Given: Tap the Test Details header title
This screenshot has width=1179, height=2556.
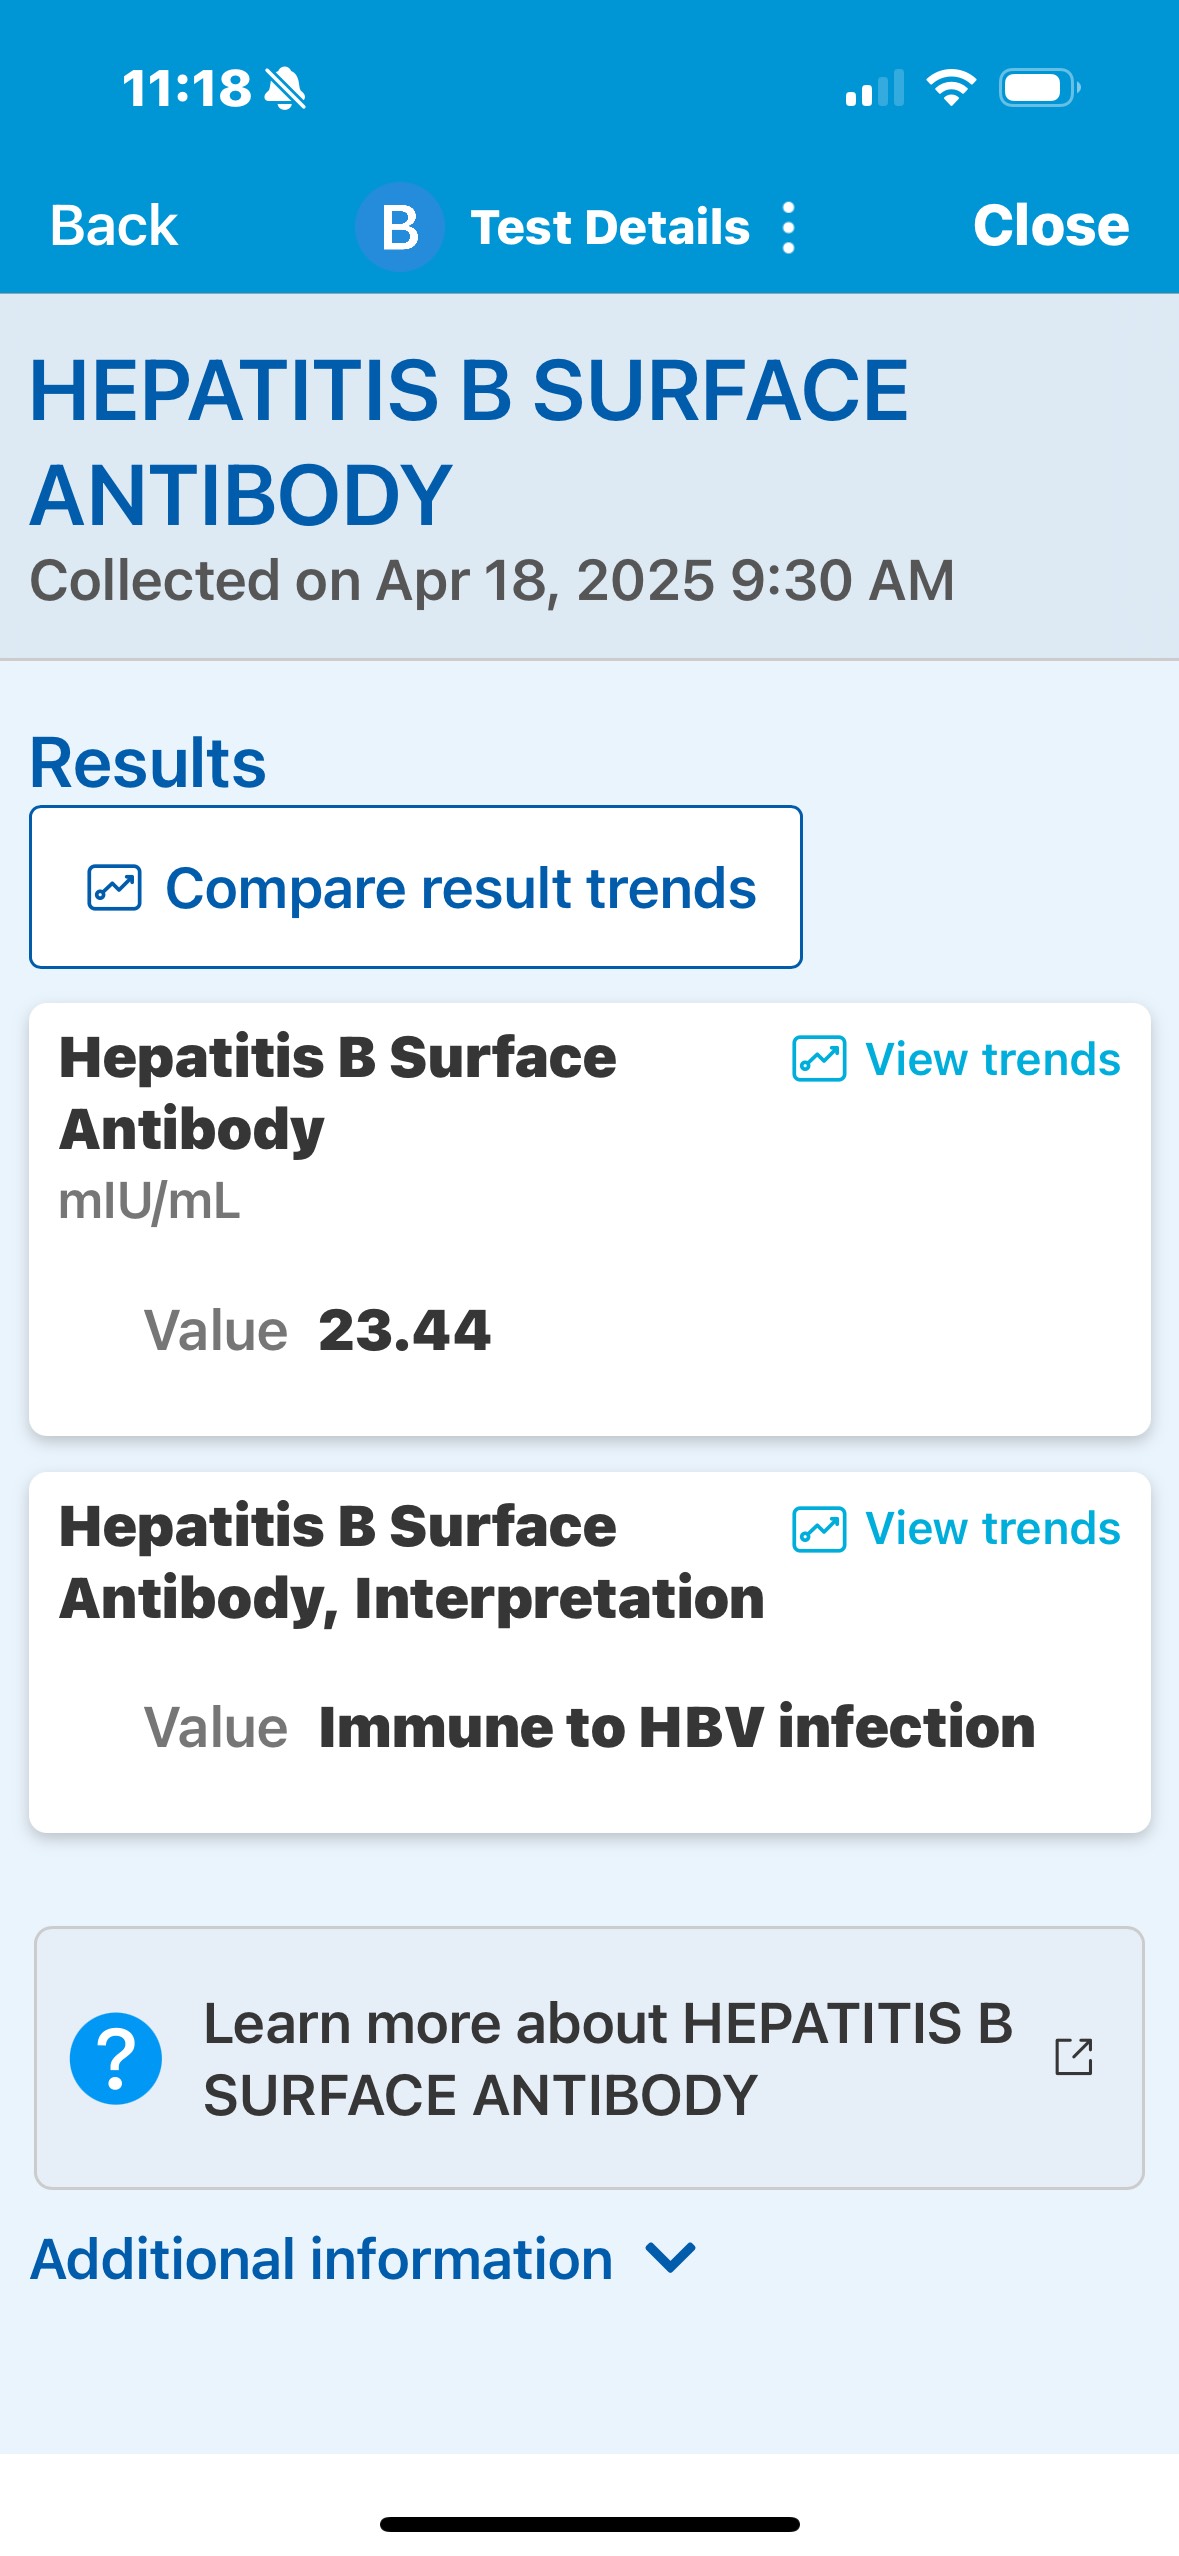Looking at the screenshot, I should tap(610, 227).
